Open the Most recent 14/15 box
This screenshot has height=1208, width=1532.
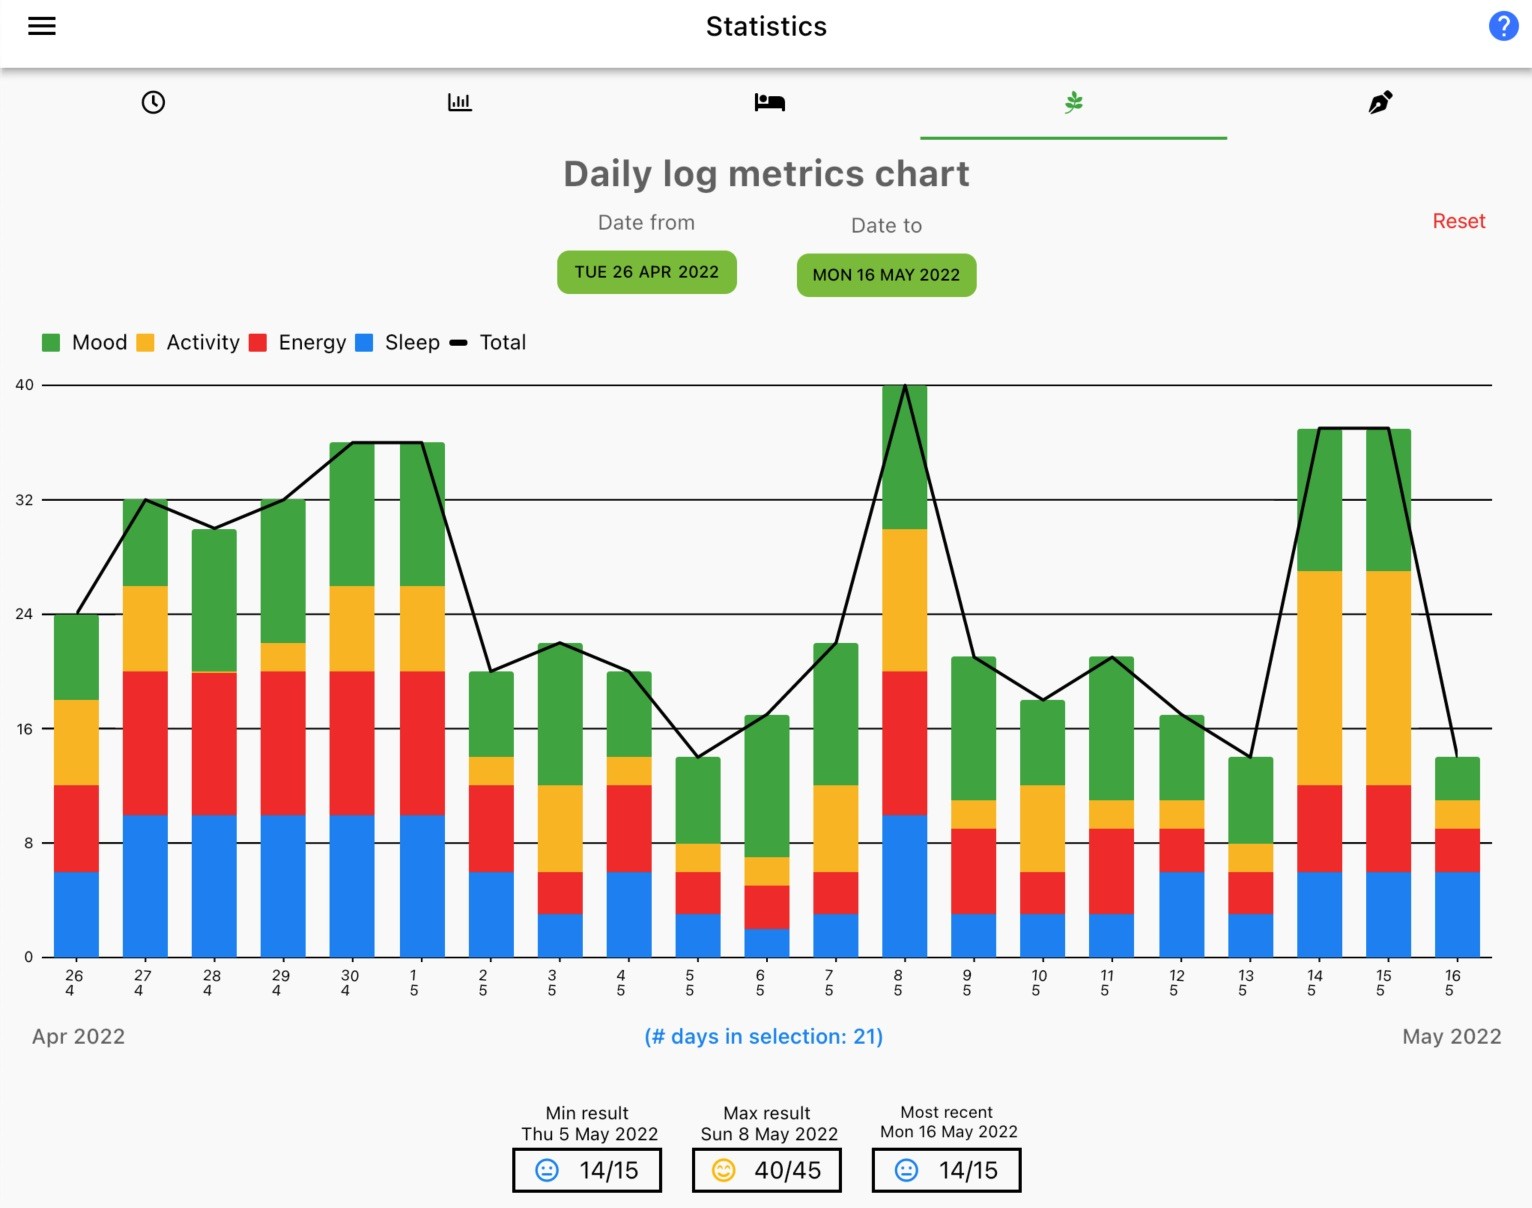coord(946,1170)
